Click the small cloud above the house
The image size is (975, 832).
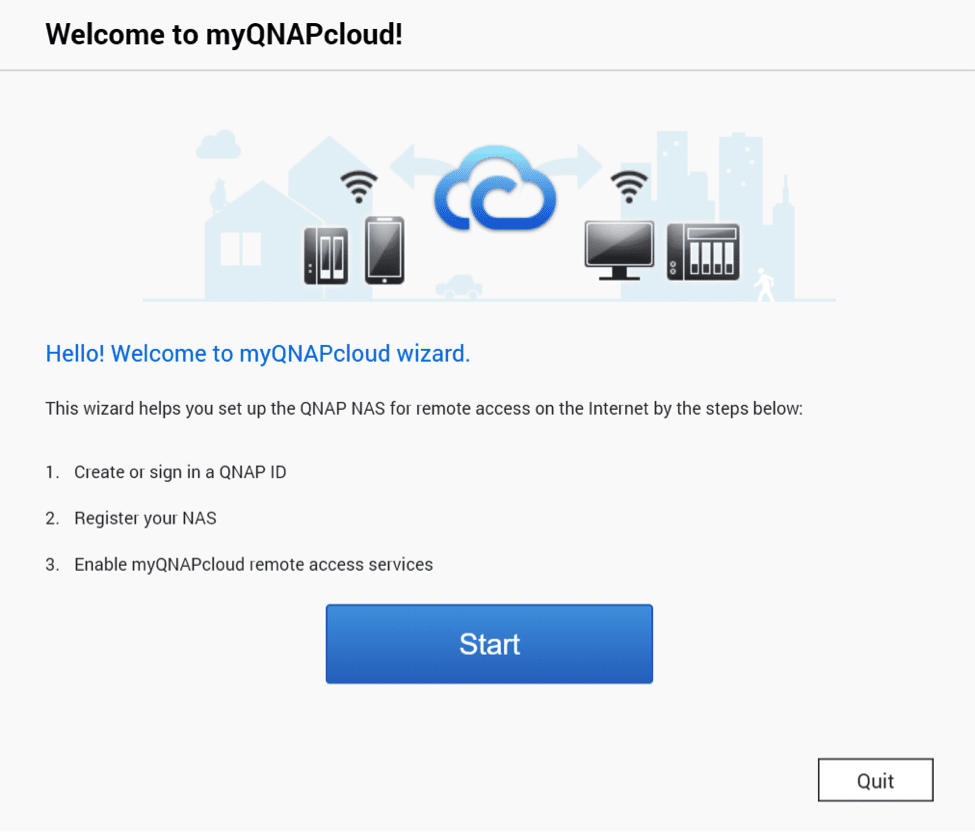tap(219, 144)
